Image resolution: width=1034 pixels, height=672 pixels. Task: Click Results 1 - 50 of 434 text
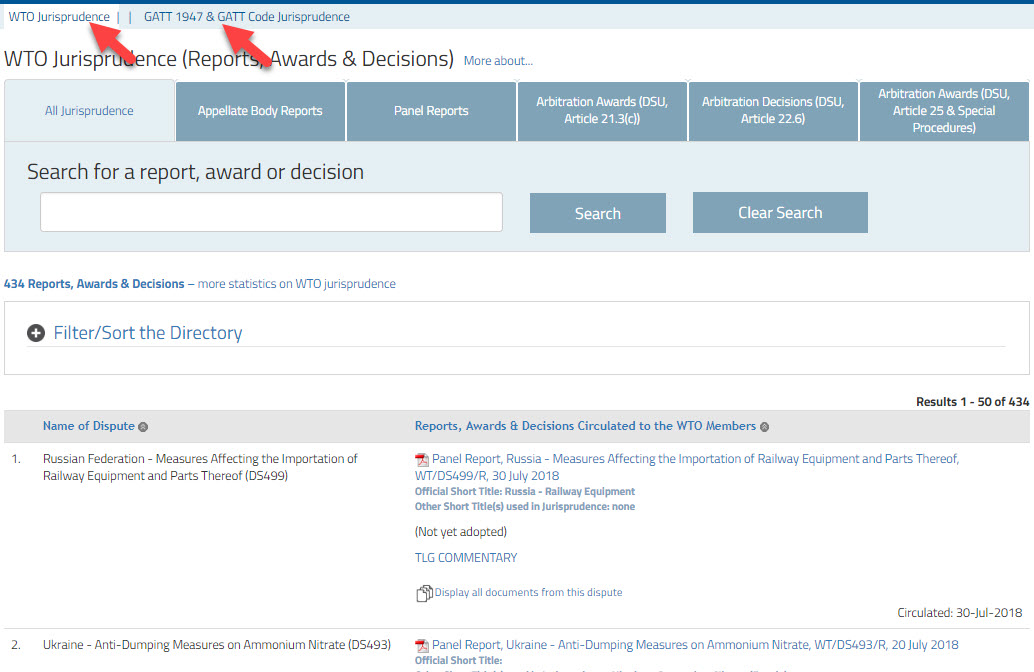pyautogui.click(x=973, y=402)
